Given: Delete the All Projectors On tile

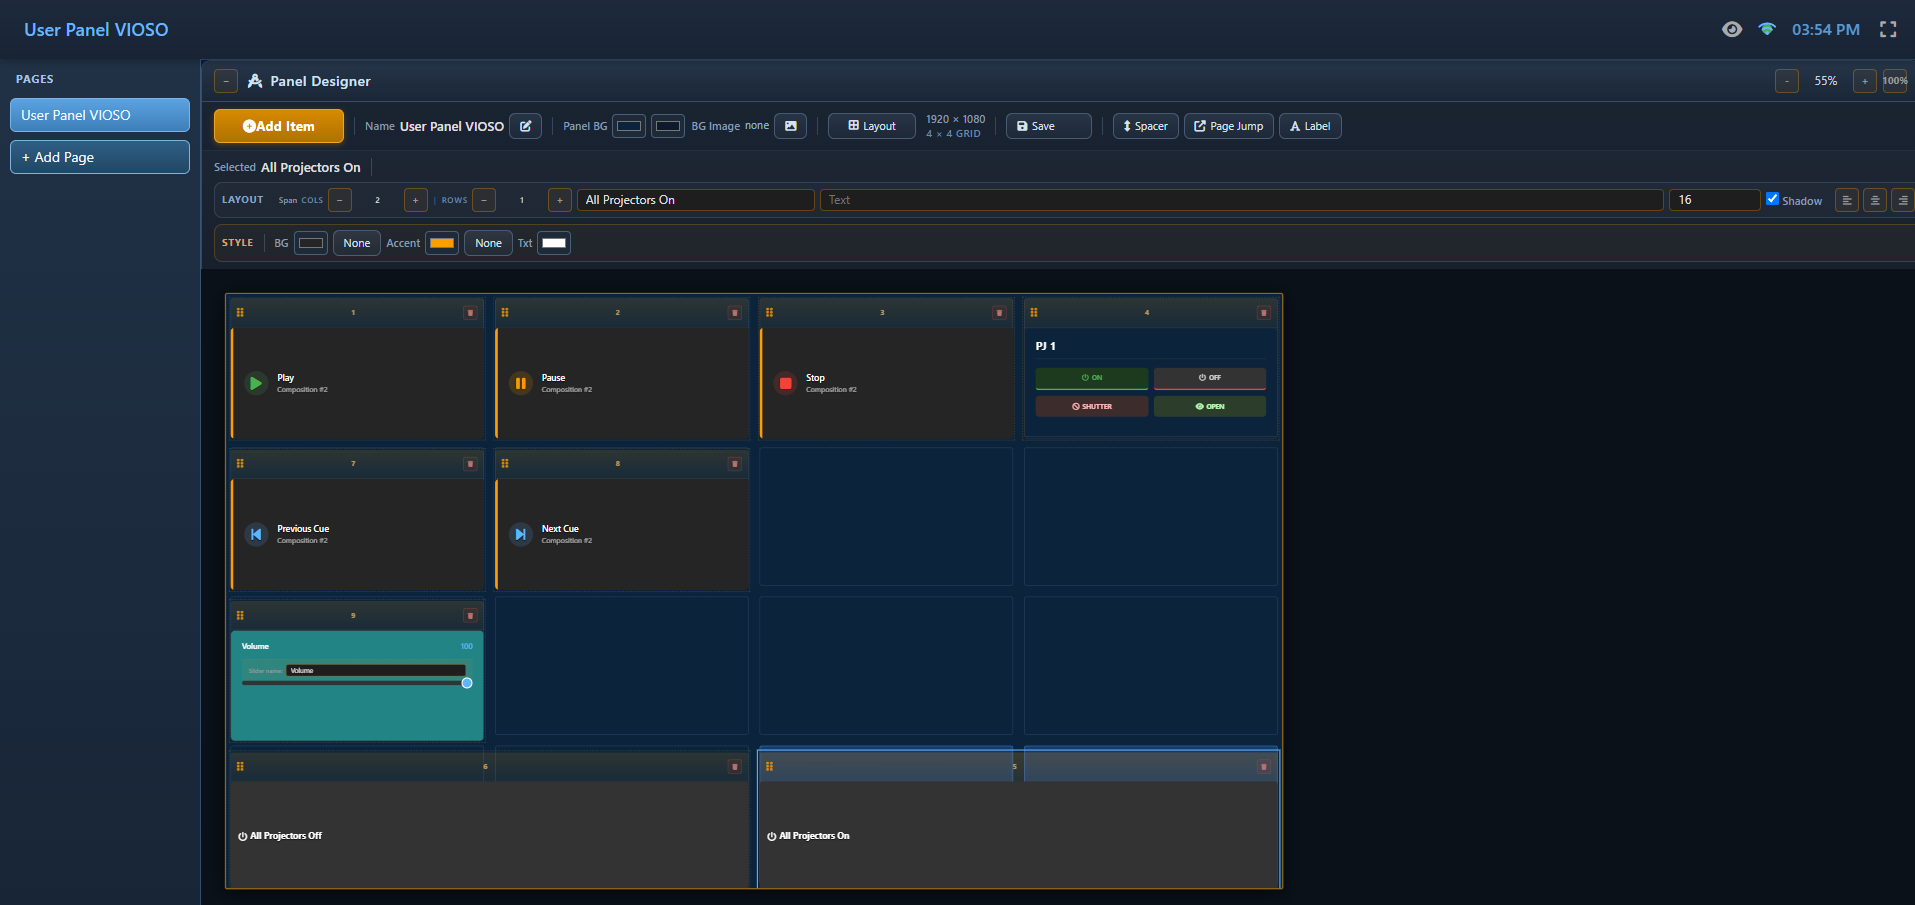Looking at the screenshot, I should pos(1264,767).
